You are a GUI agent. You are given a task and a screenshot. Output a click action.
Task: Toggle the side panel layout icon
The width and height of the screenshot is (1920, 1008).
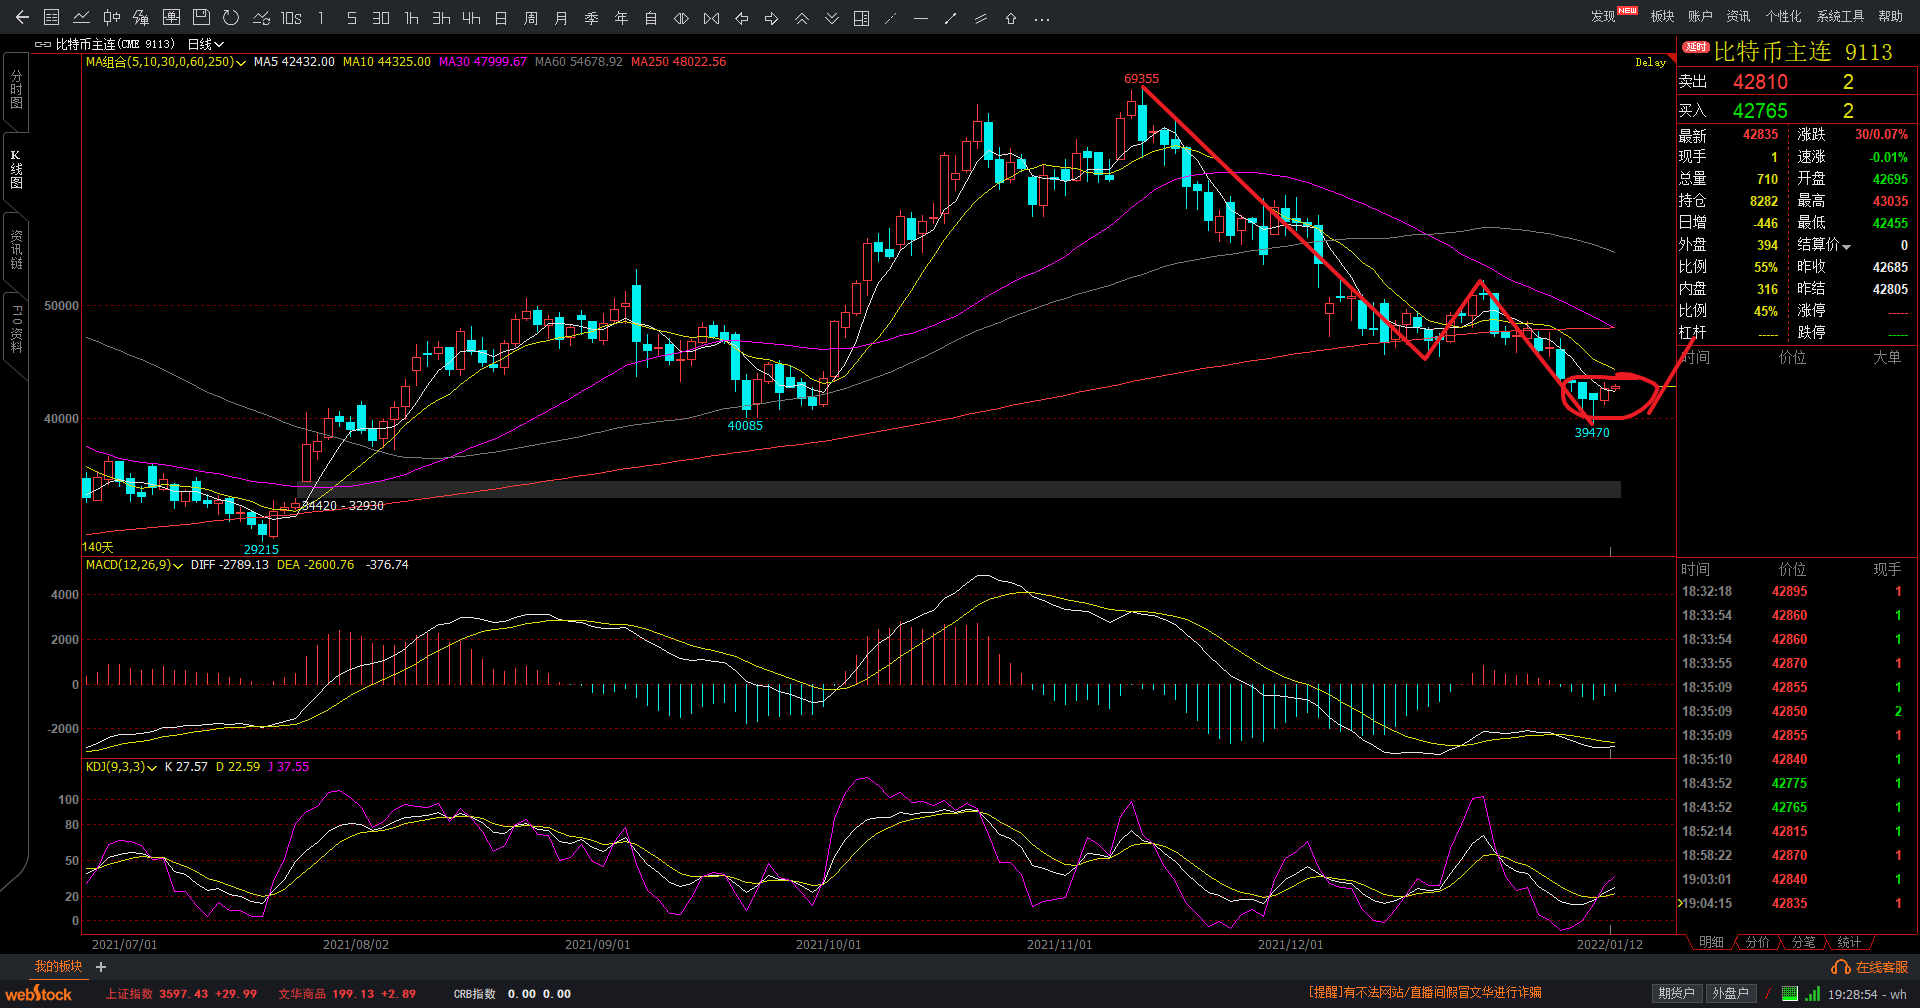point(861,18)
